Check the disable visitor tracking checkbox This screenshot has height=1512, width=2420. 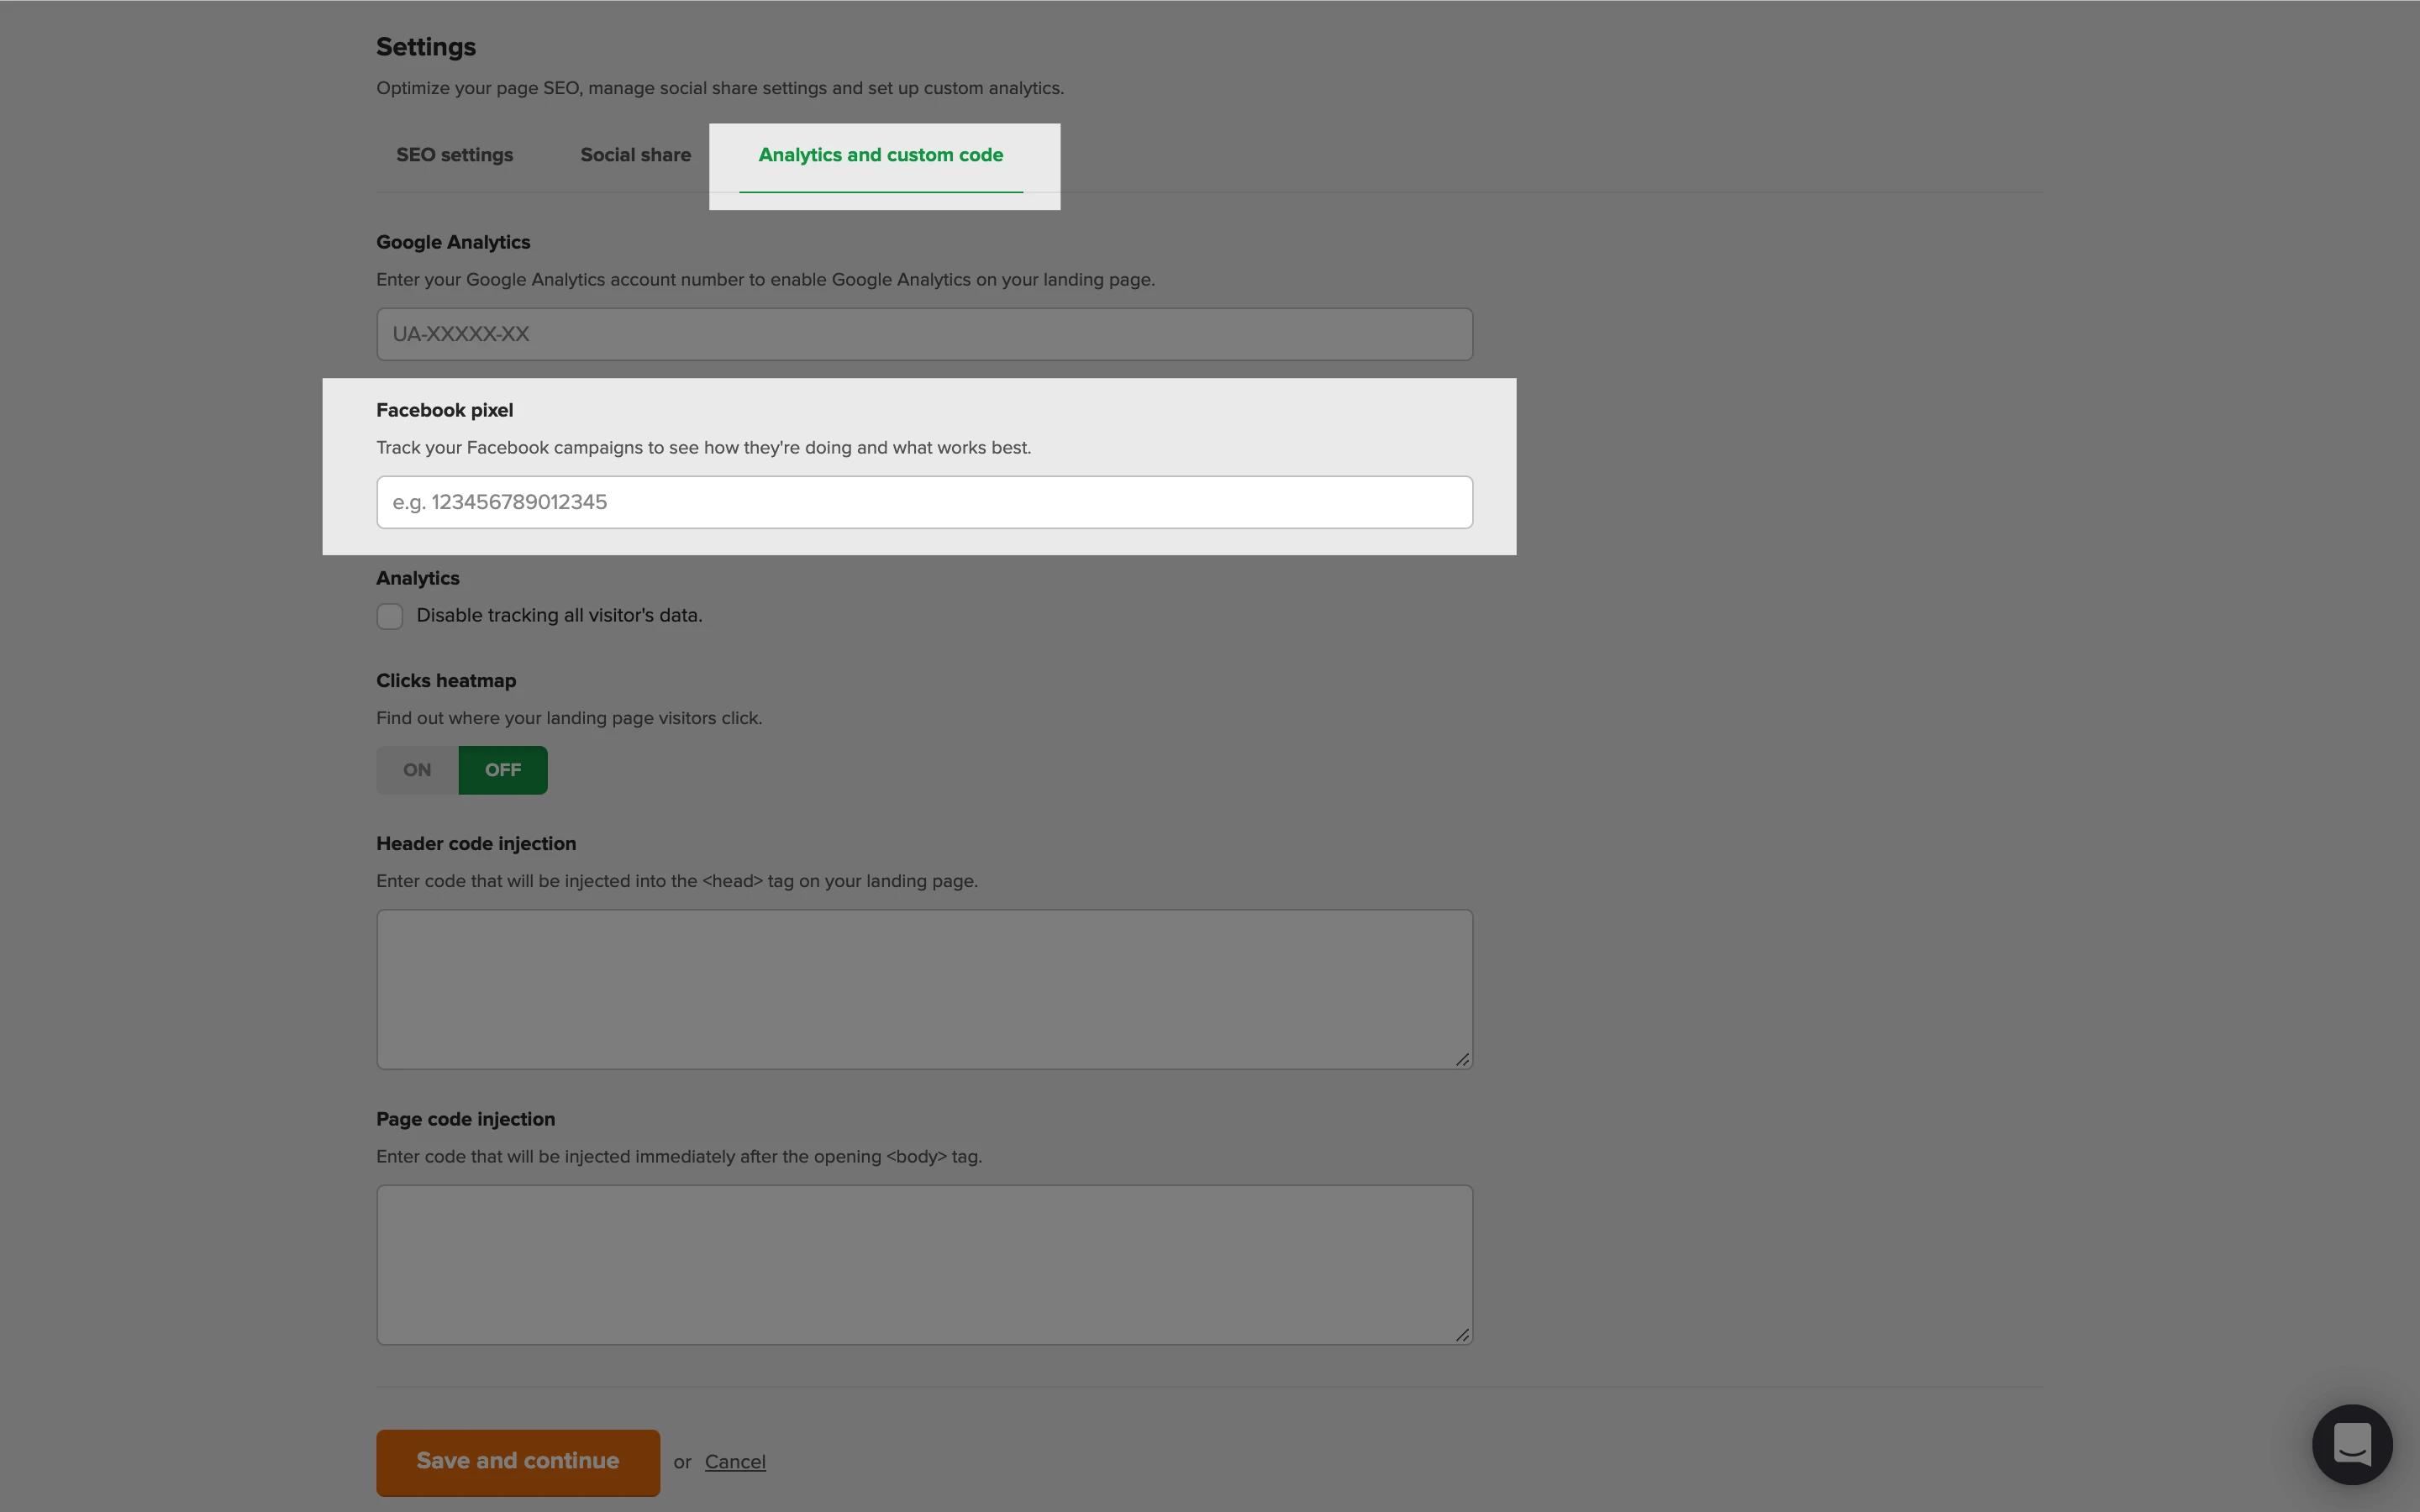coord(390,616)
